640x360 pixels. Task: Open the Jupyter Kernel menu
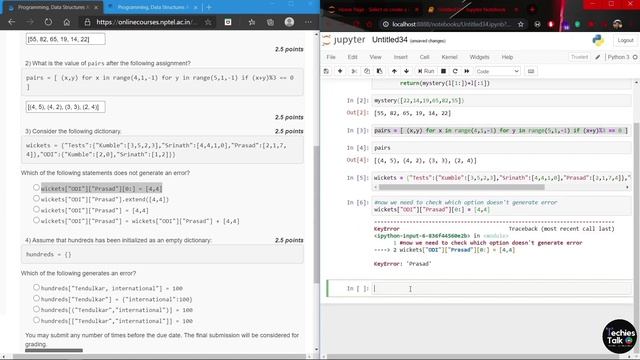449,57
